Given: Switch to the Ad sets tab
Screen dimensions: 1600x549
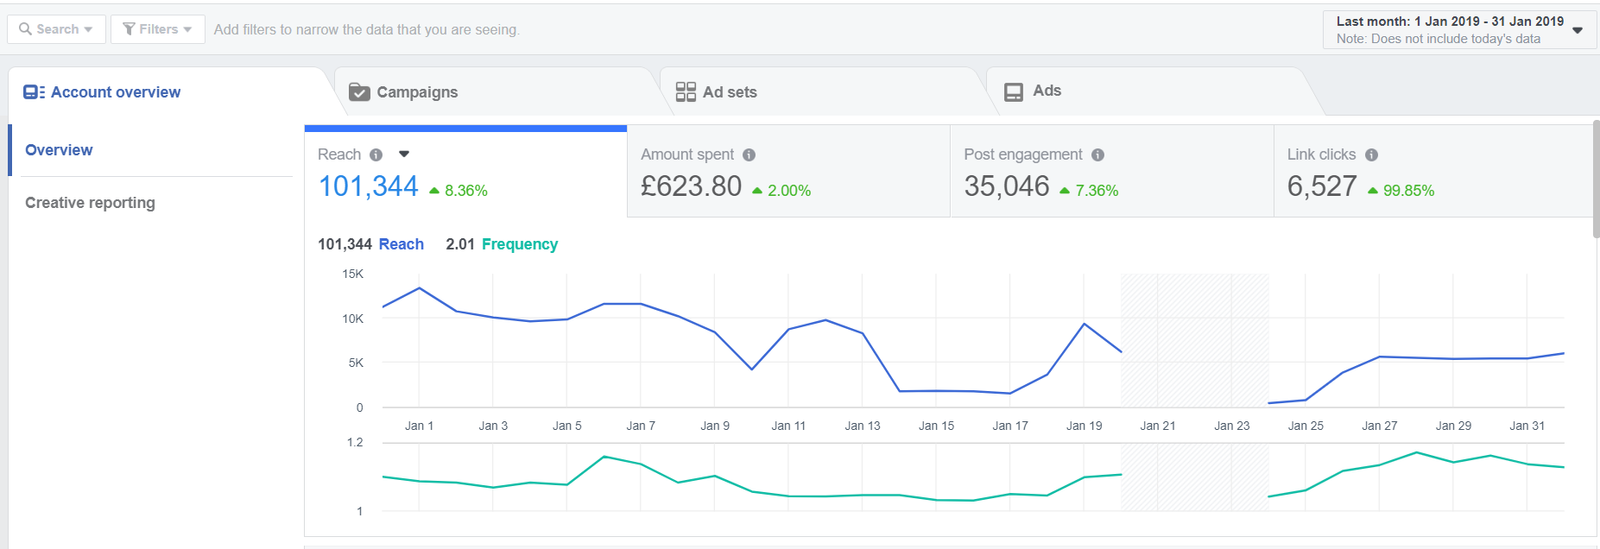Looking at the screenshot, I should point(730,92).
